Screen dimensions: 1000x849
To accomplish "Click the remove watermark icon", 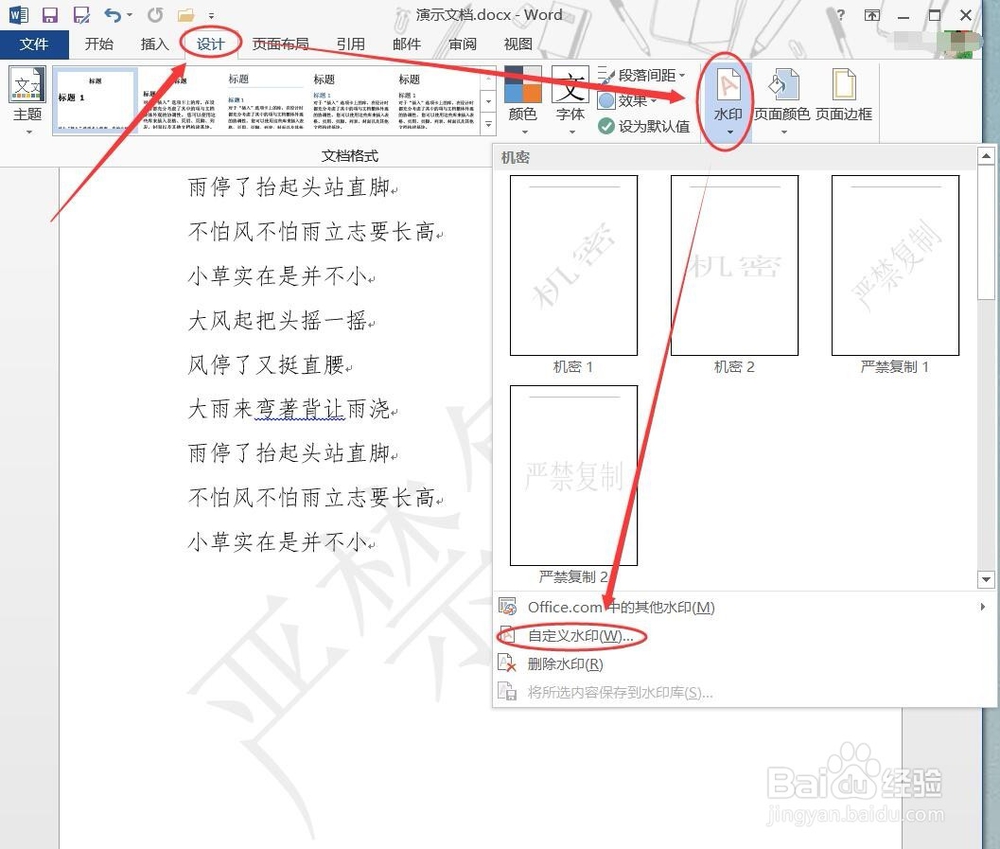I will click(508, 663).
